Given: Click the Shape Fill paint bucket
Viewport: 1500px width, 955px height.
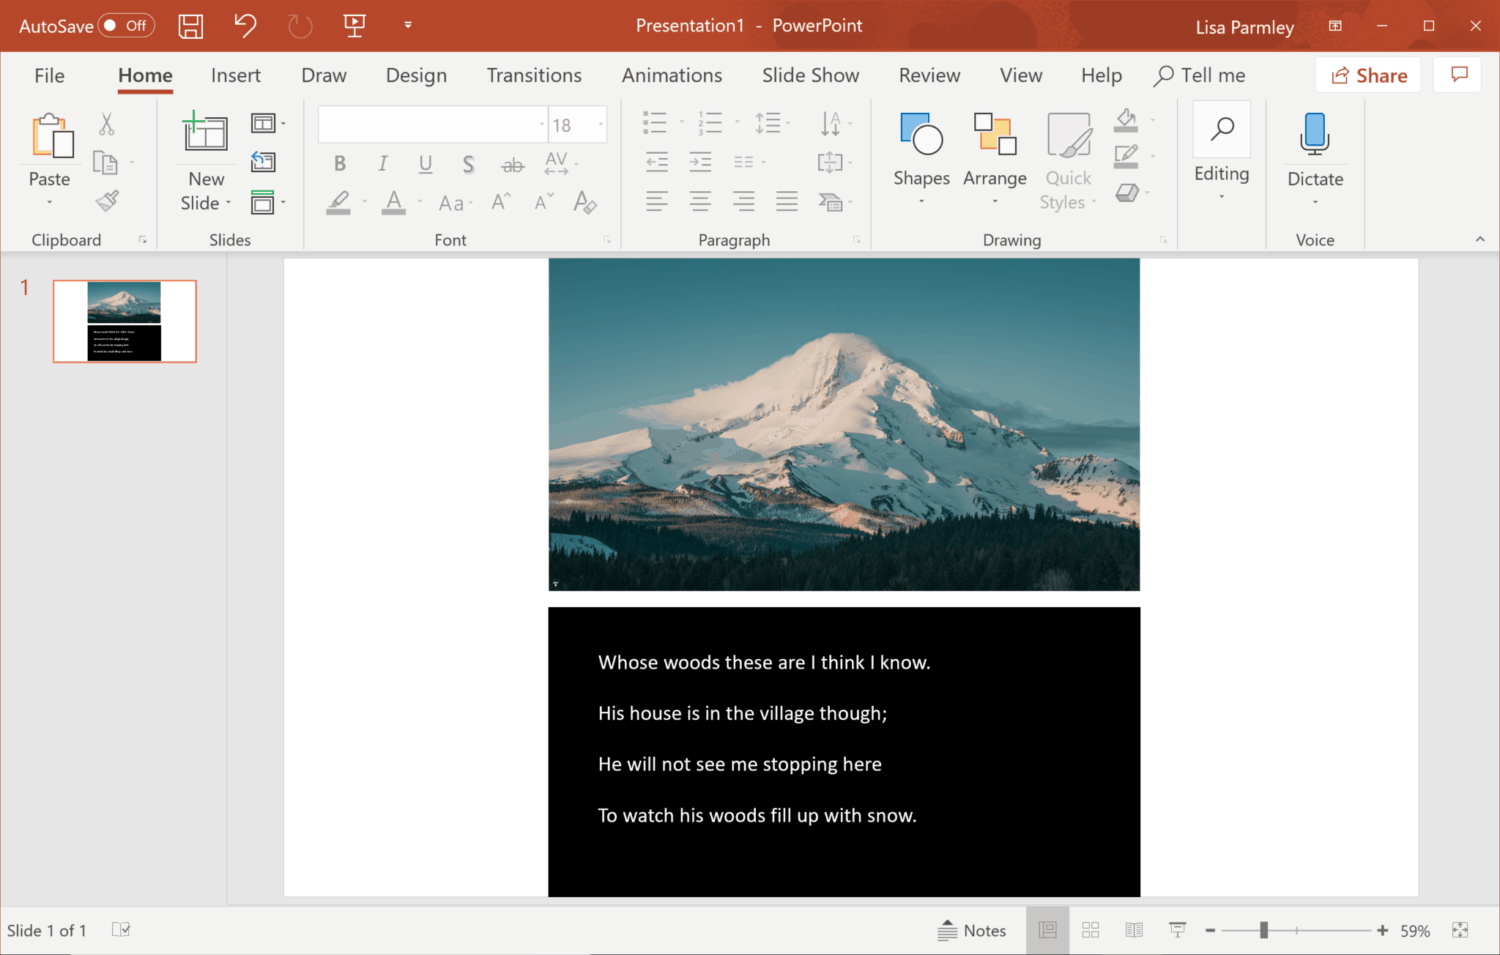Looking at the screenshot, I should 1126,120.
